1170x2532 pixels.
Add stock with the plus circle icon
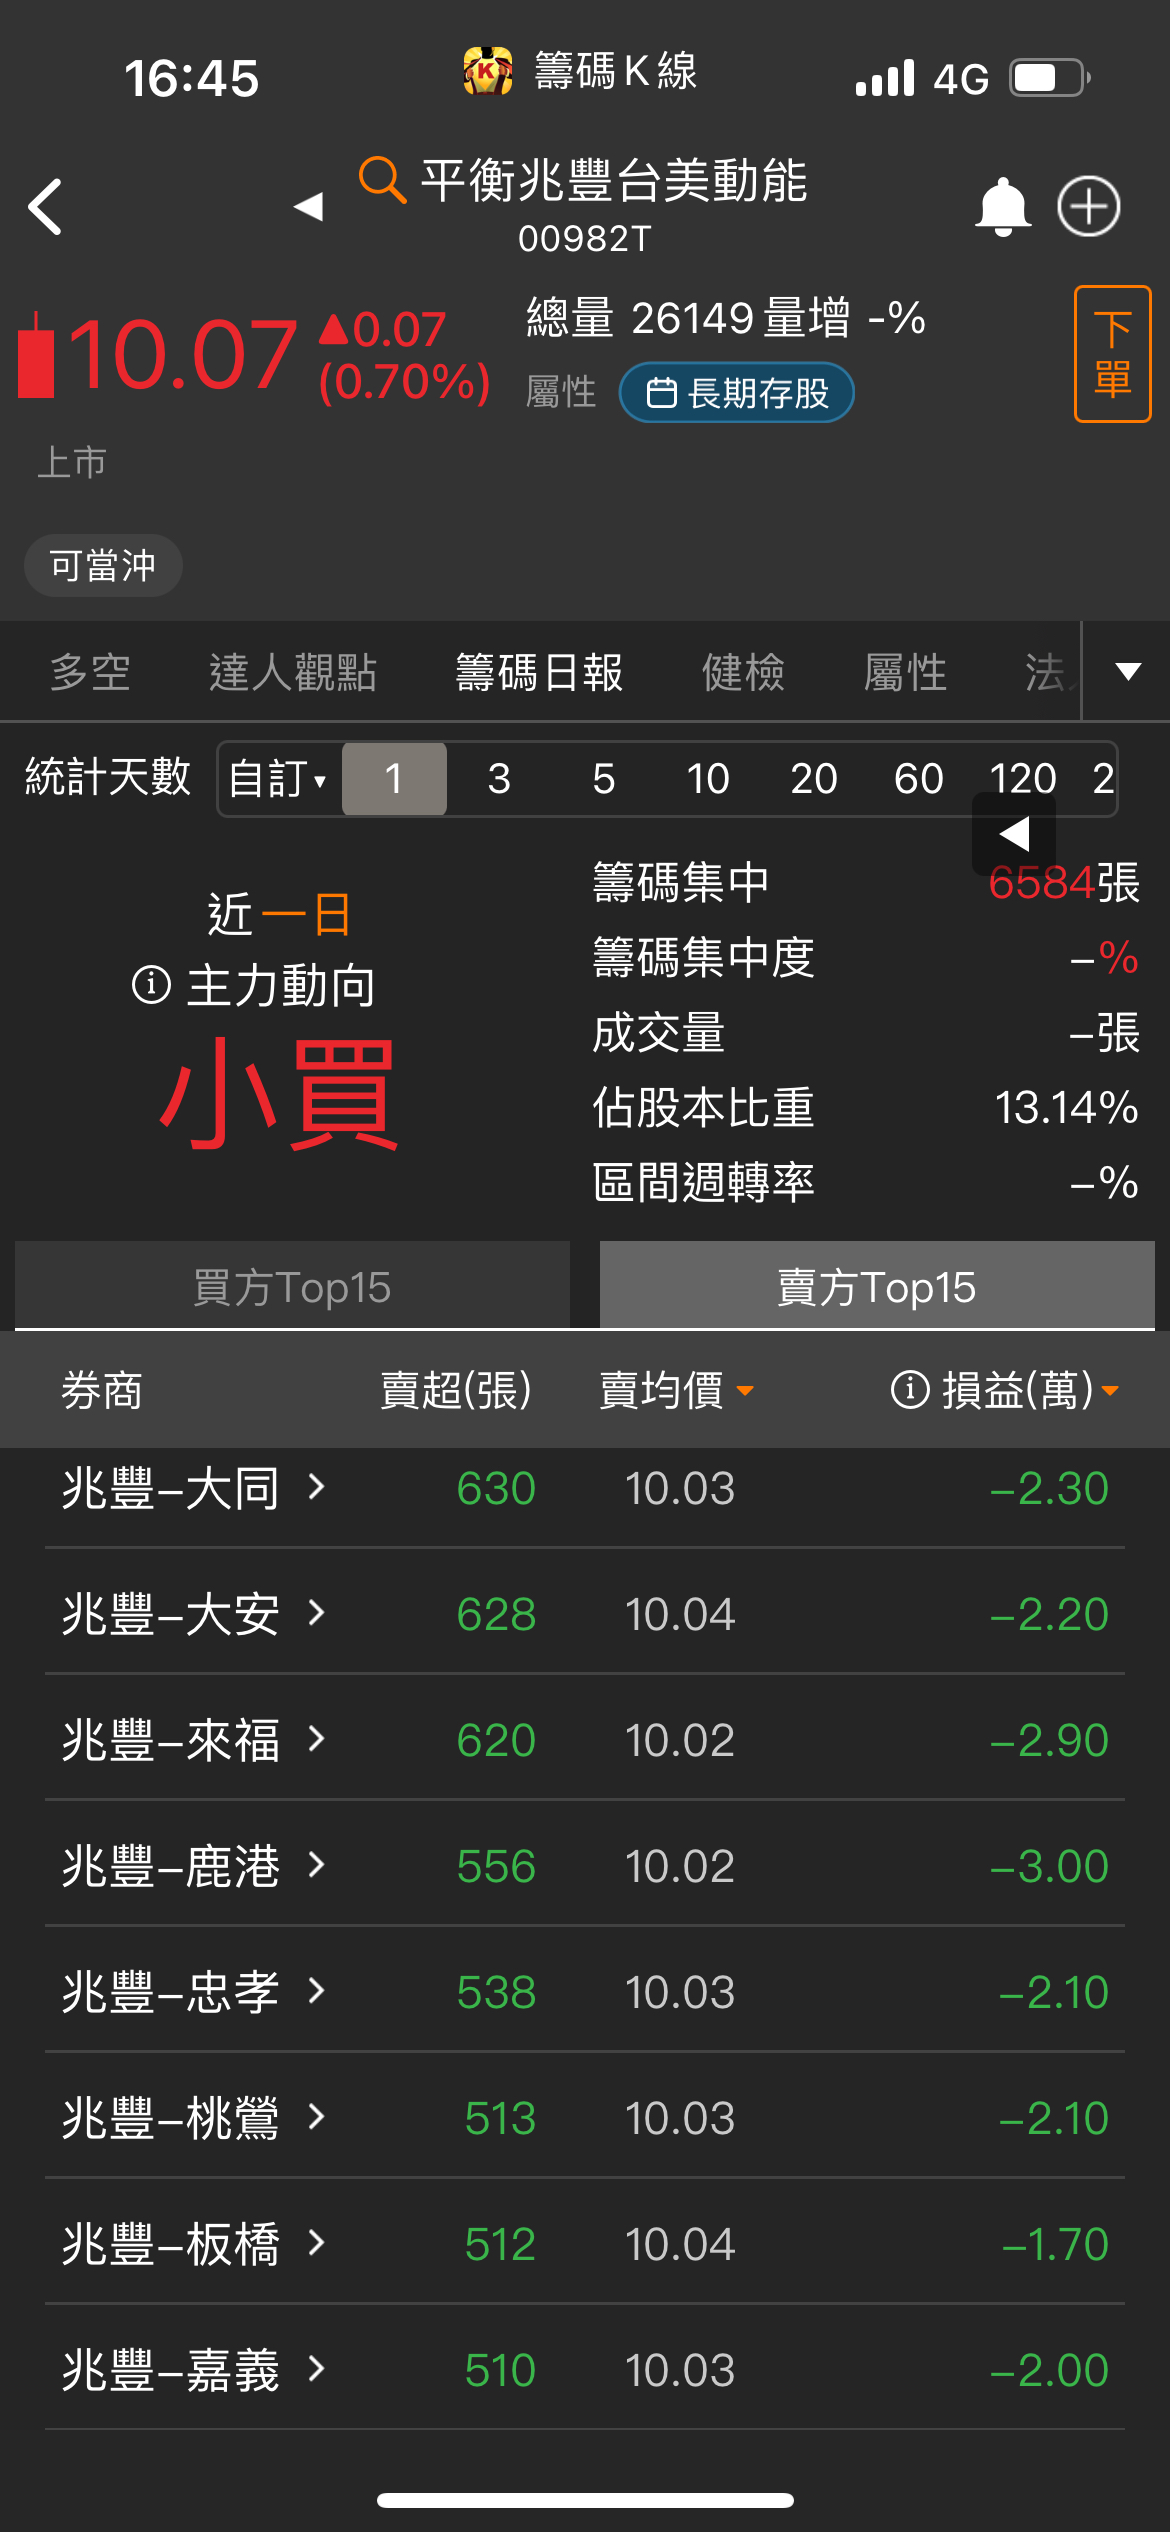(1089, 207)
